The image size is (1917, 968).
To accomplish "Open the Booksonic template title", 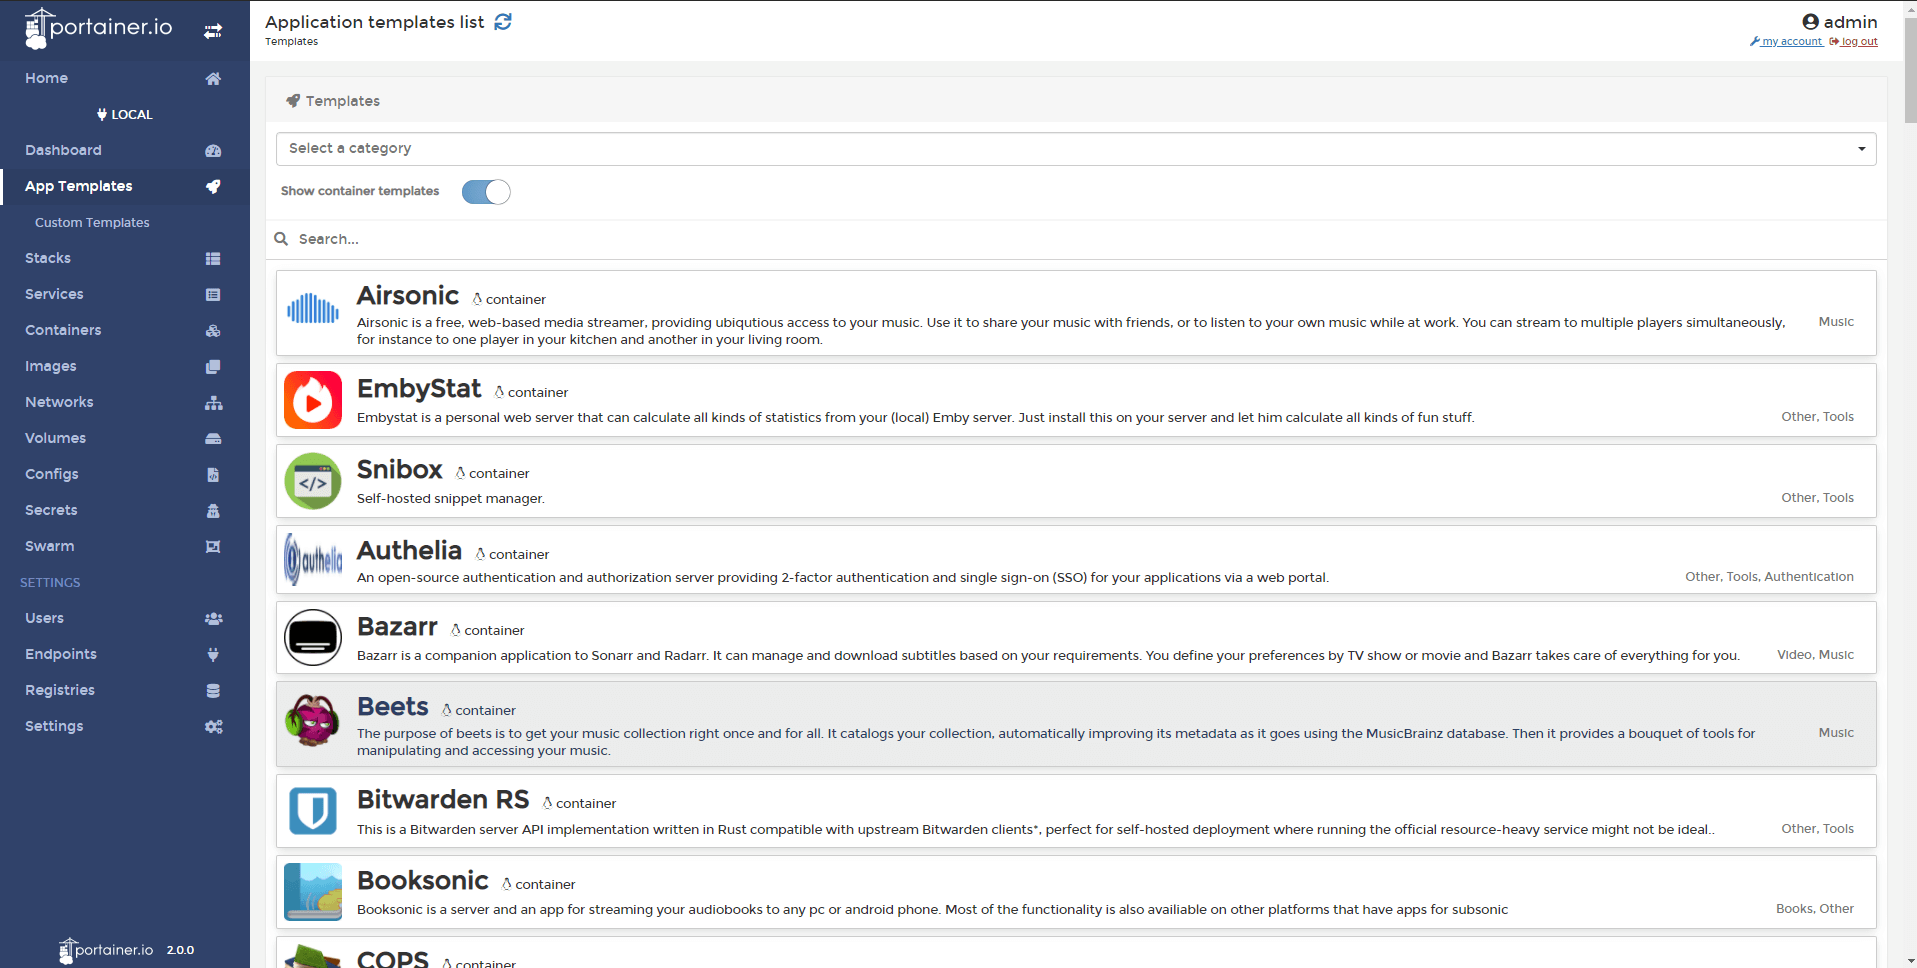I will click(423, 881).
